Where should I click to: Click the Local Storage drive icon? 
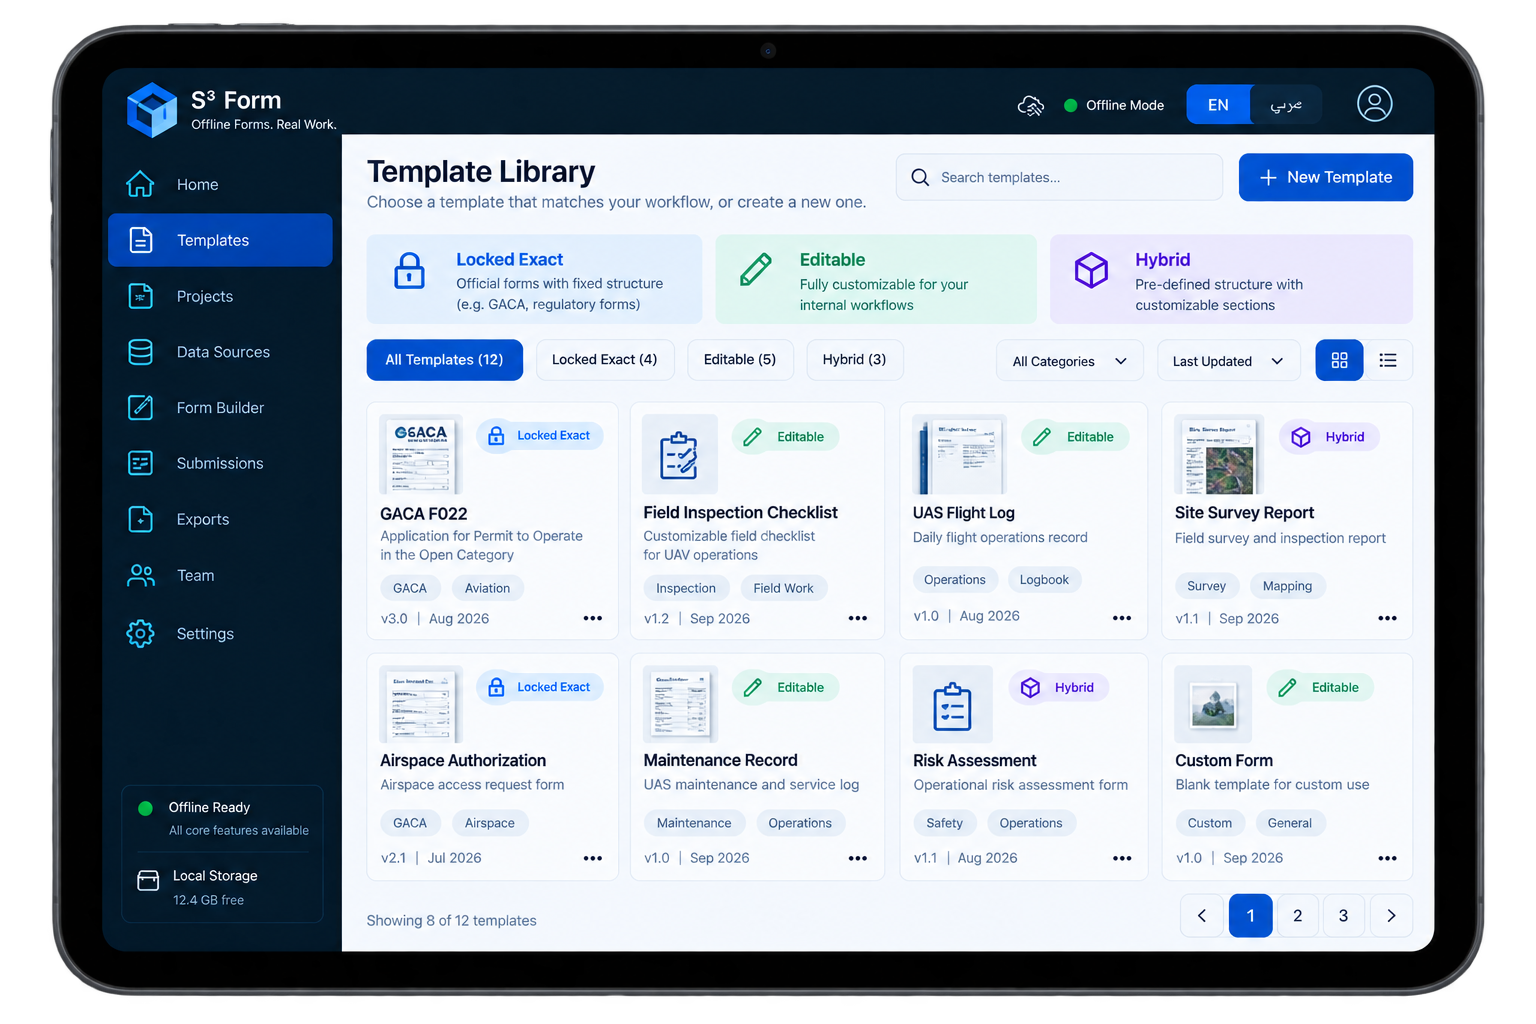coord(148,880)
